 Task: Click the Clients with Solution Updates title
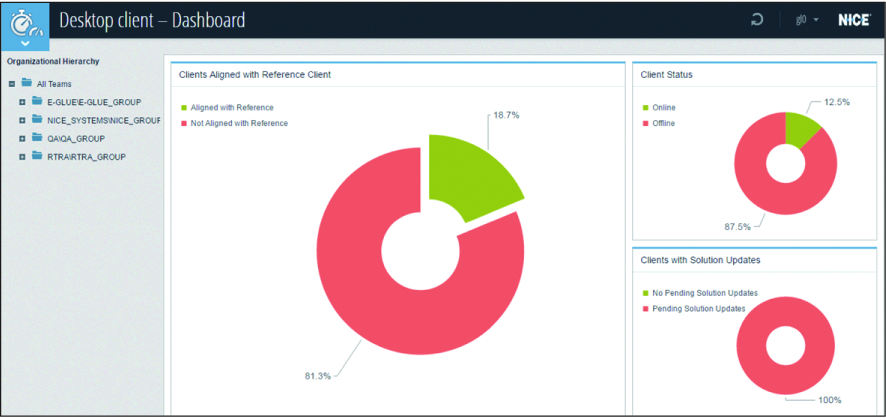(700, 261)
